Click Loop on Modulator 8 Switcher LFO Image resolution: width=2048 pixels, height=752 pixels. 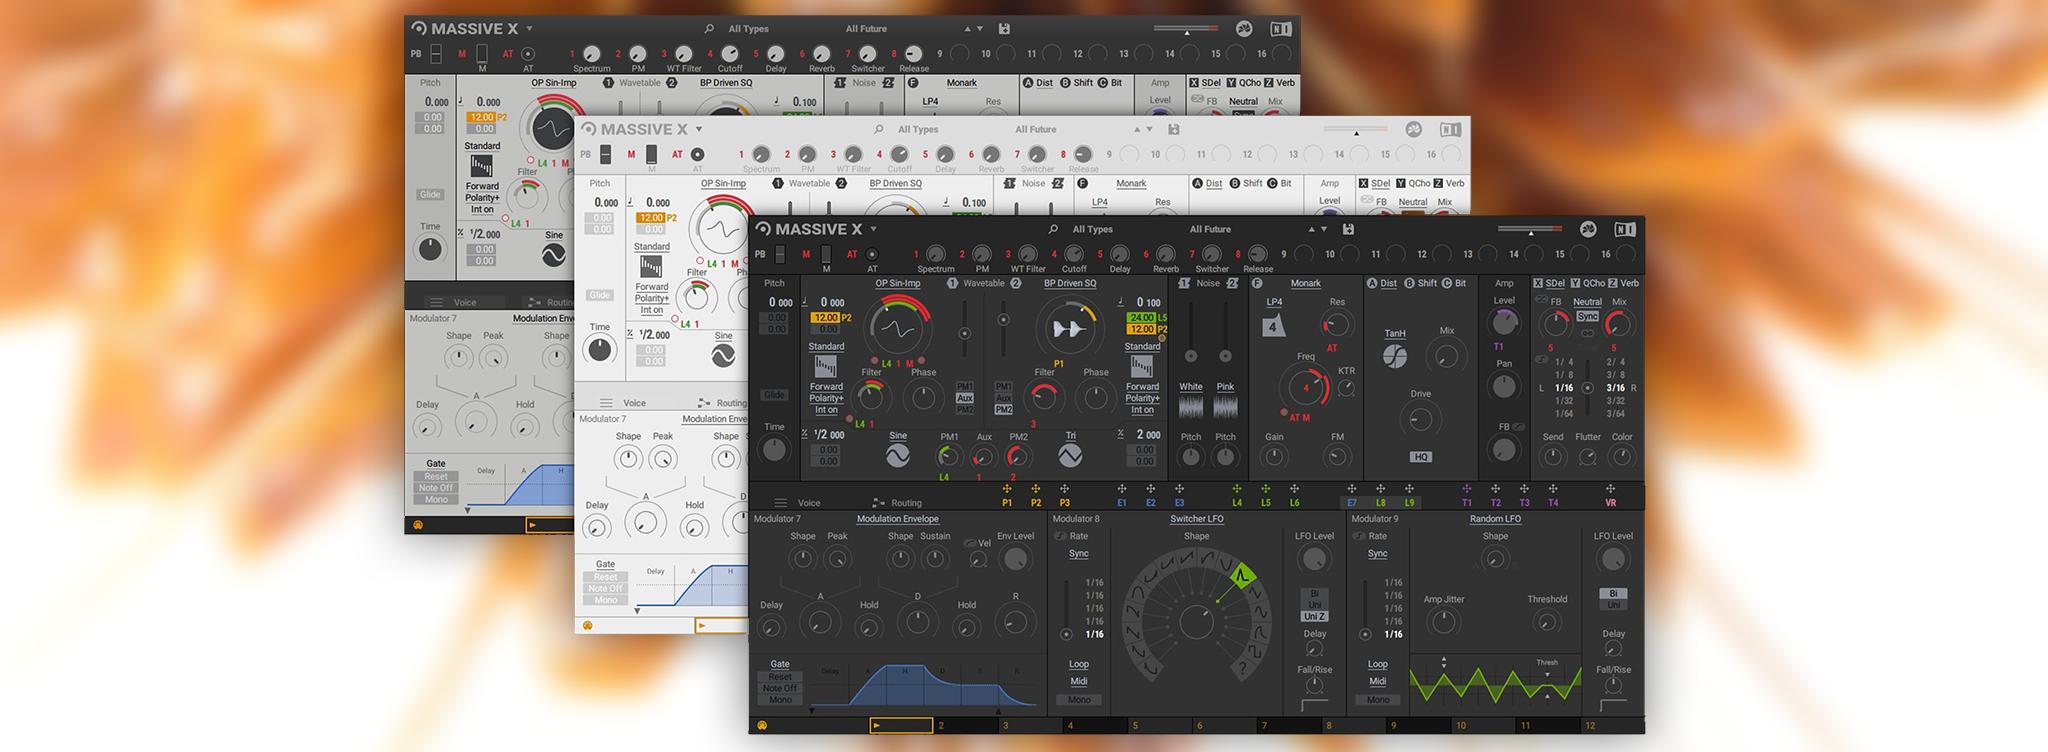(1079, 664)
